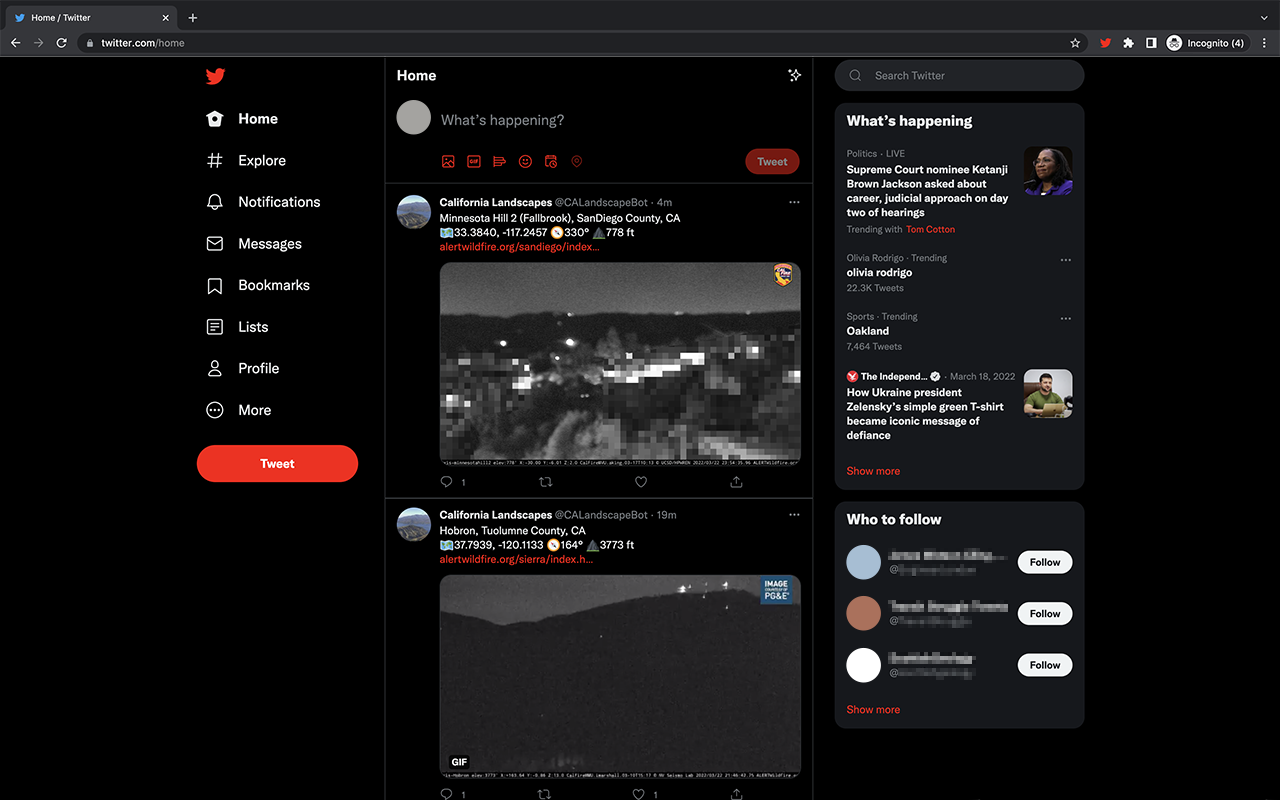This screenshot has width=1280, height=800.
Task: Follow the first suggested account
Action: [1045, 562]
